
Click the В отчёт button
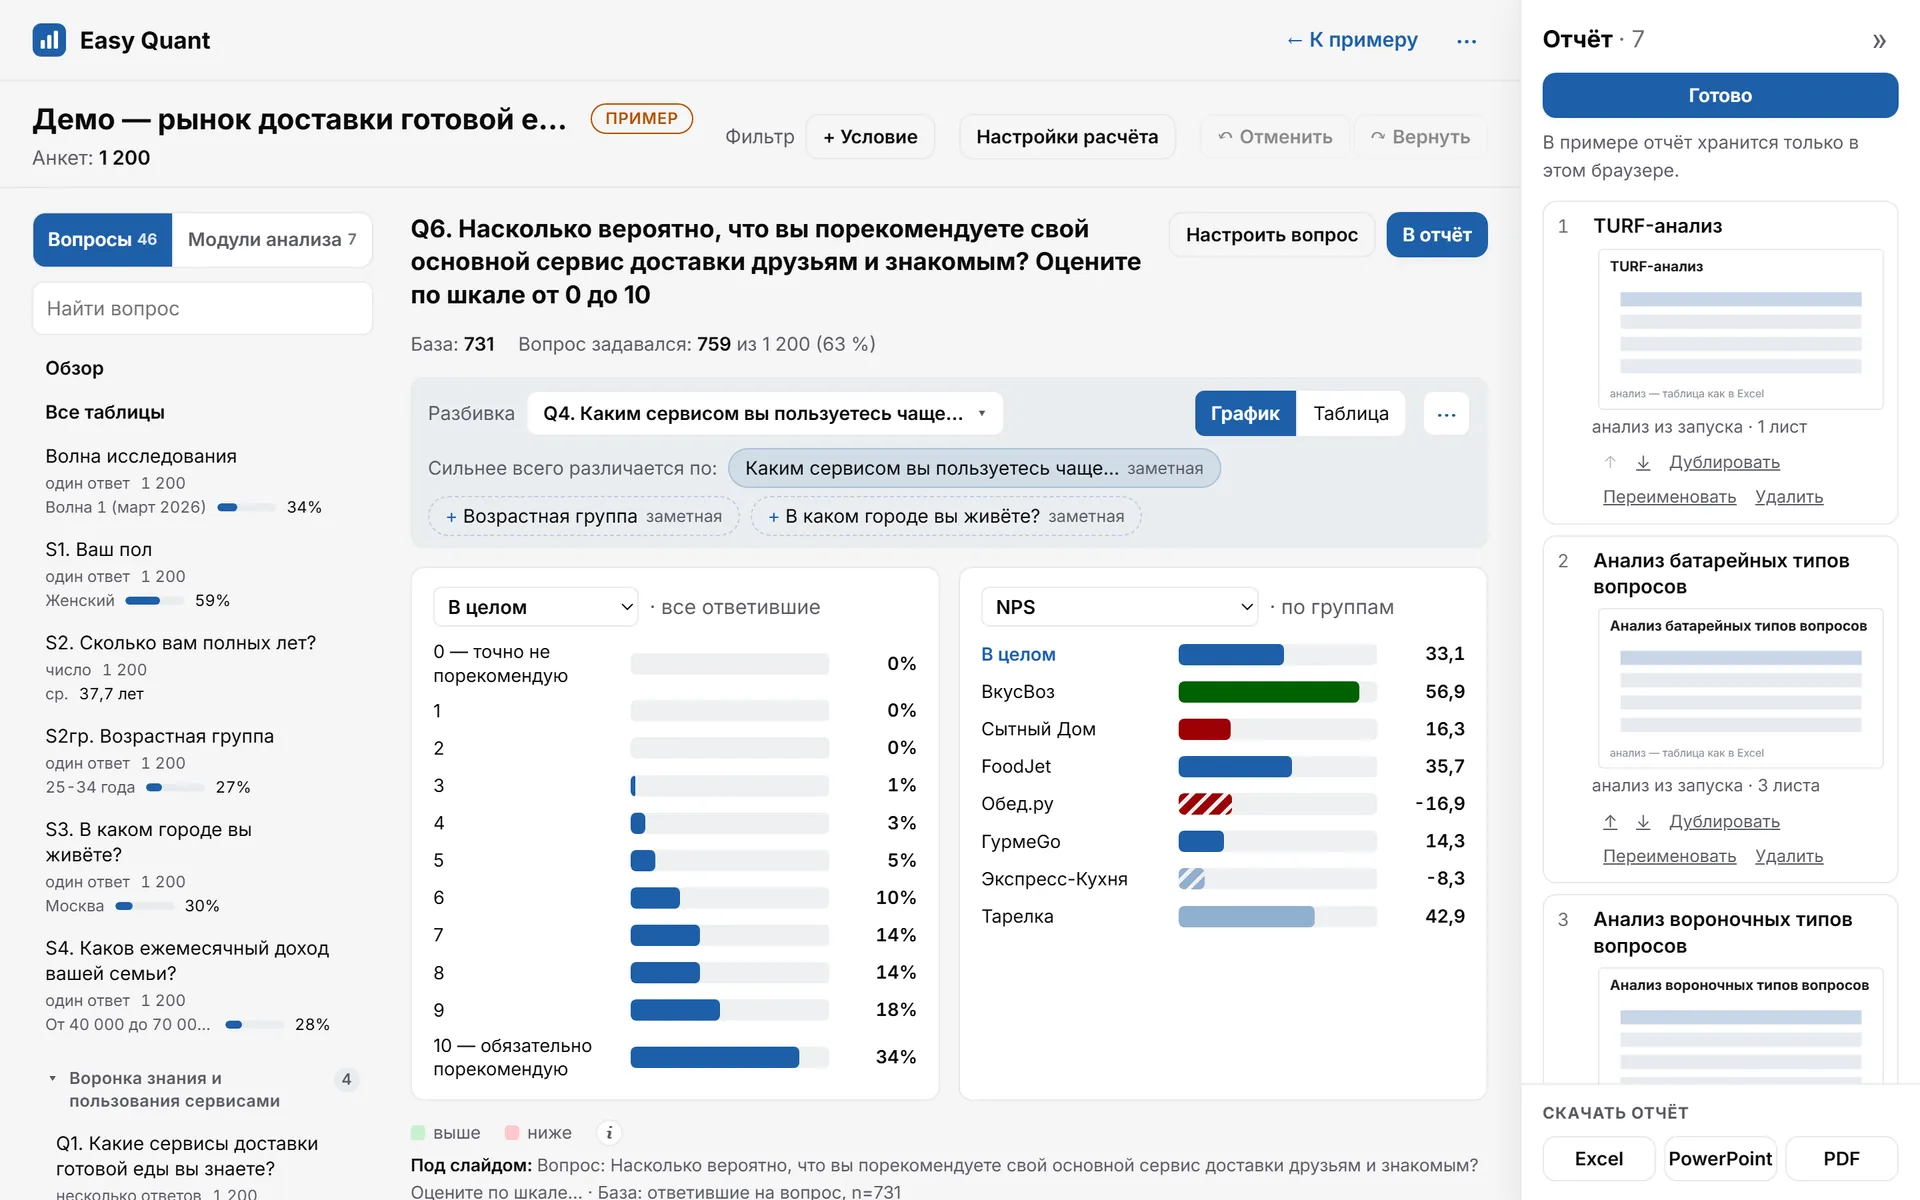pos(1436,235)
